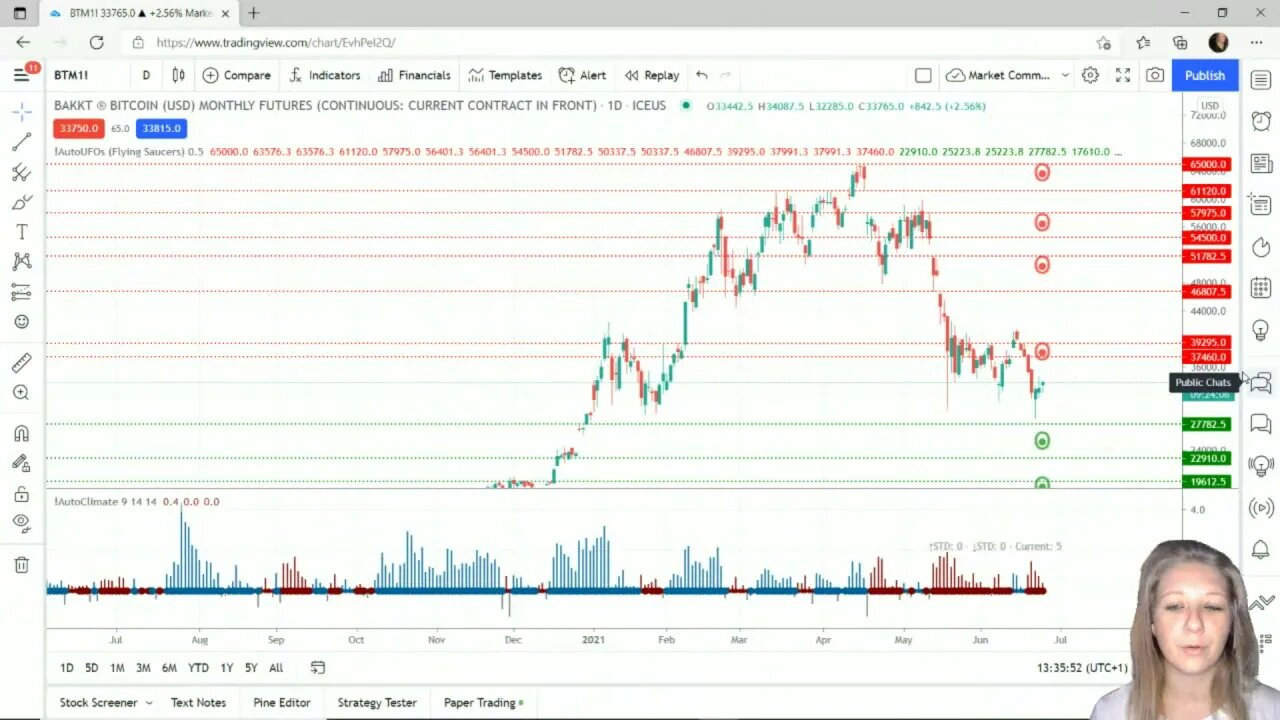The height and width of the screenshot is (720, 1280).
Task: Open the prediction and measurement tools
Action: (21, 292)
